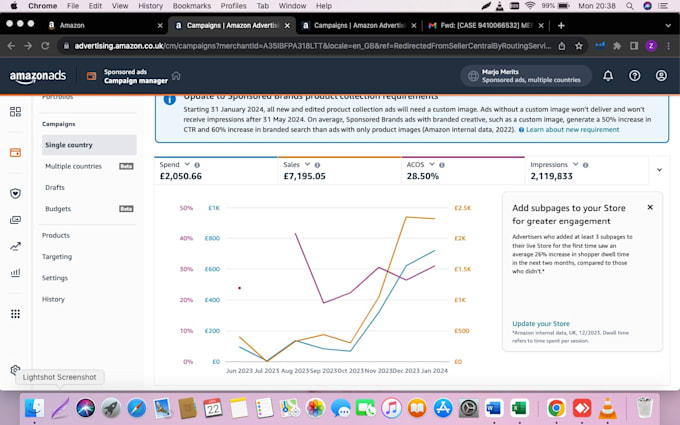The width and height of the screenshot is (680, 425).
Task: Open Settings in the sidebar
Action: click(55, 278)
